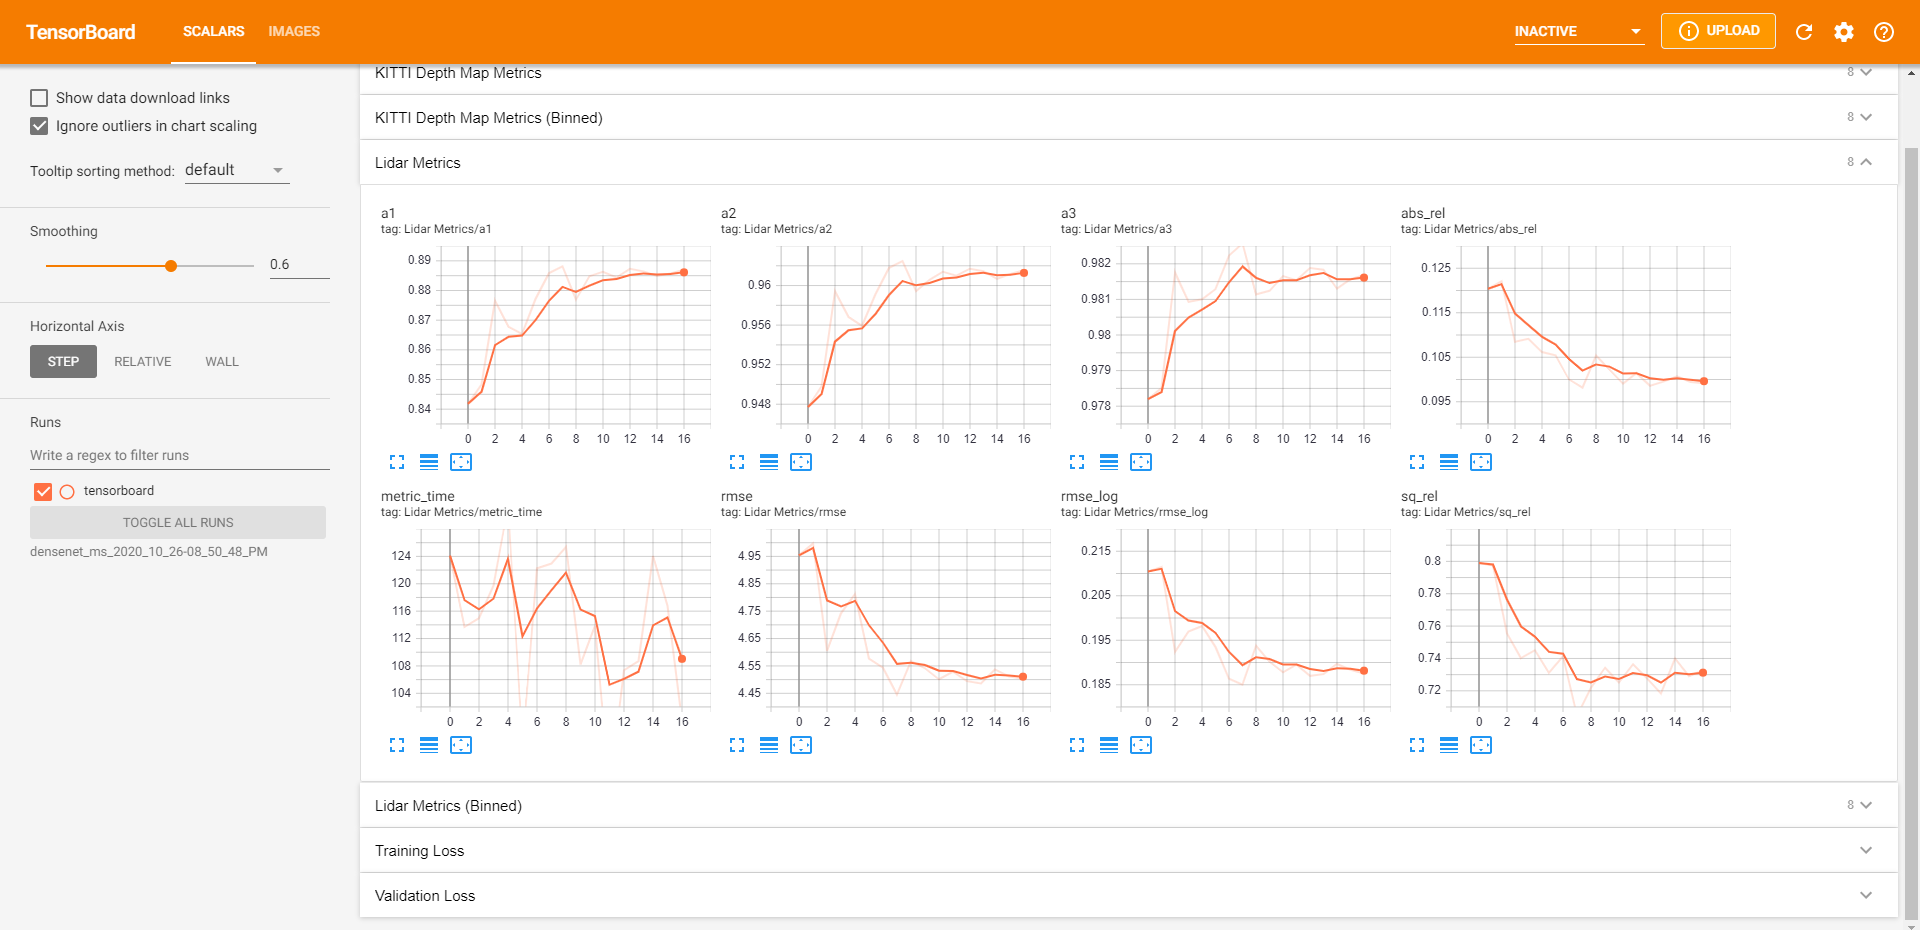
Task: Fit domain to data on a3 chart
Action: pos(1141,462)
